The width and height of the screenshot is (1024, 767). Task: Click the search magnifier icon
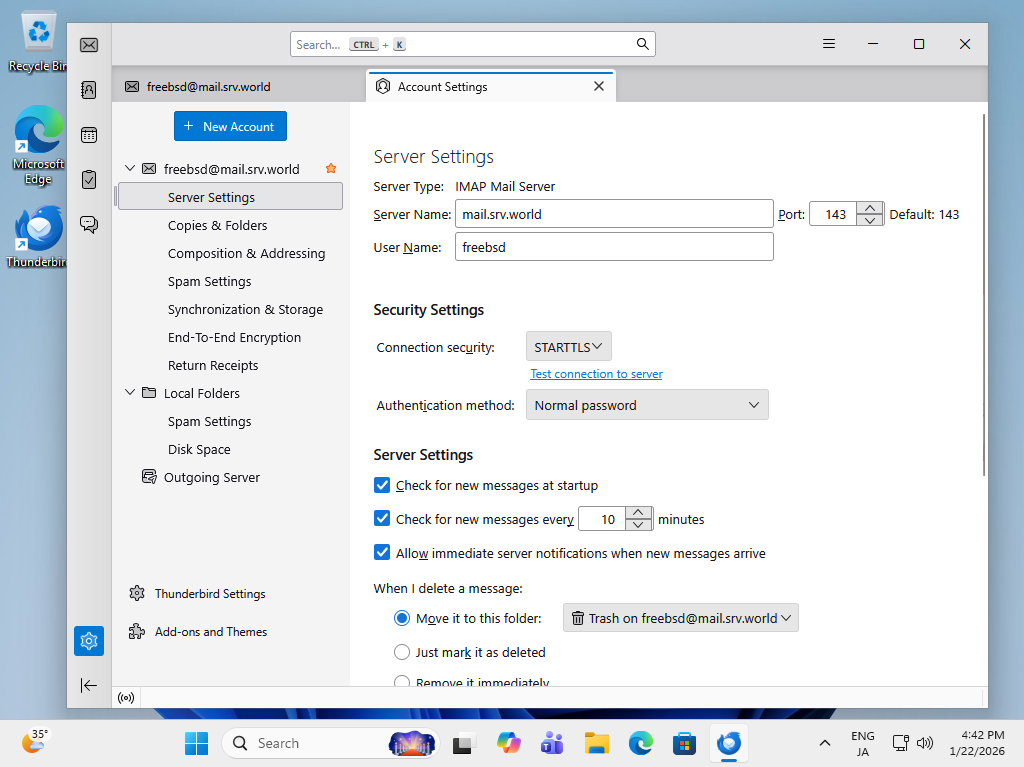coord(643,44)
